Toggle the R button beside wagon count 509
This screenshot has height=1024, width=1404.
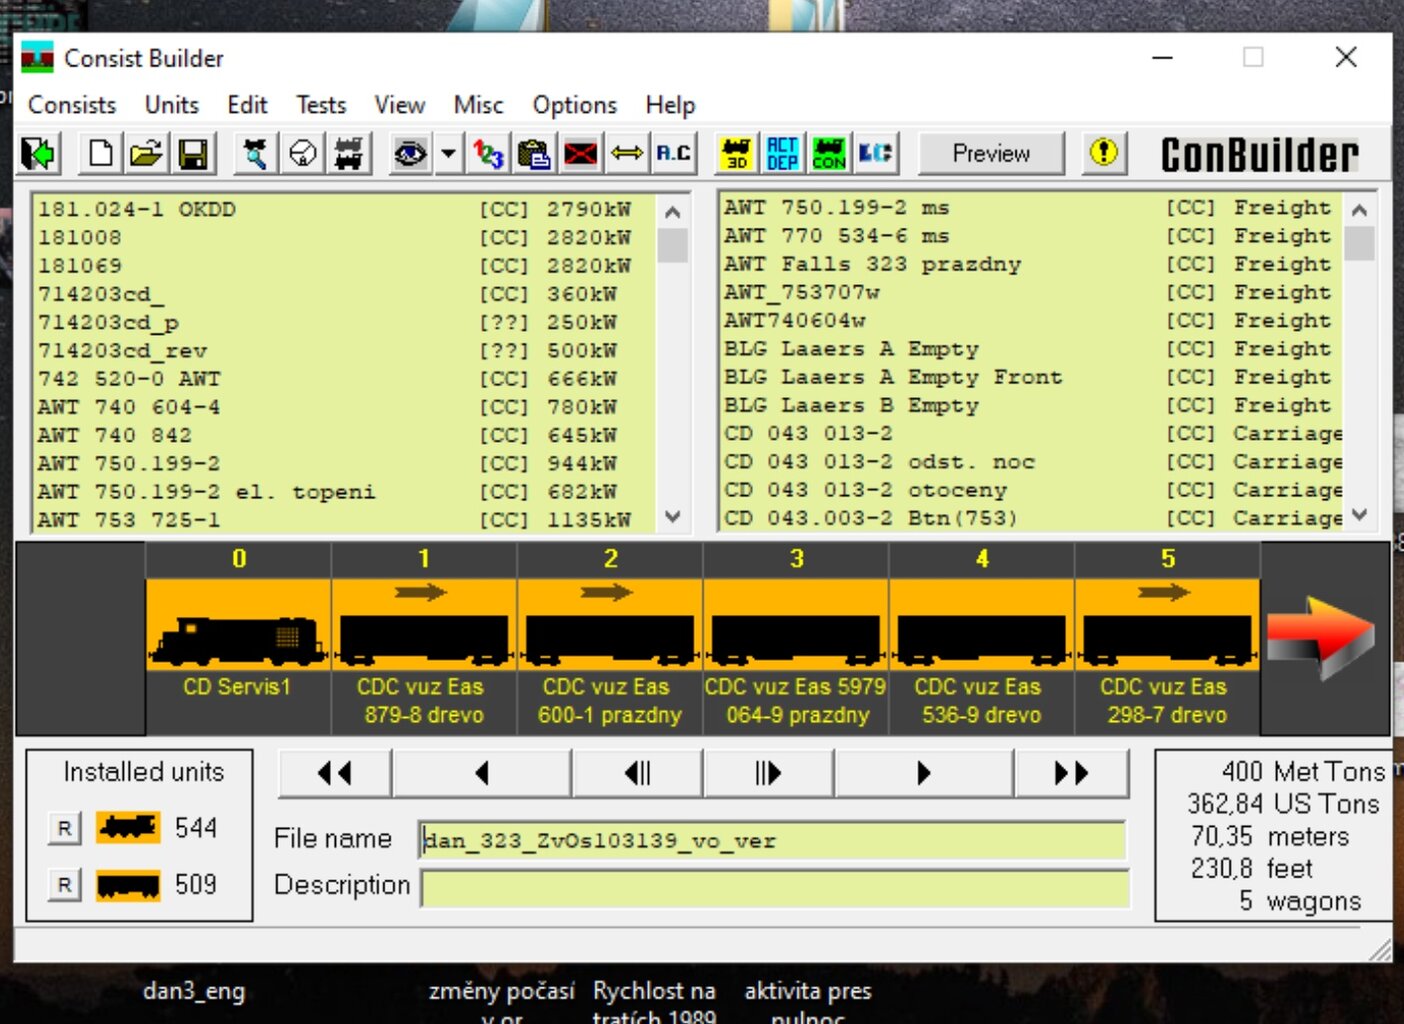click(x=65, y=885)
